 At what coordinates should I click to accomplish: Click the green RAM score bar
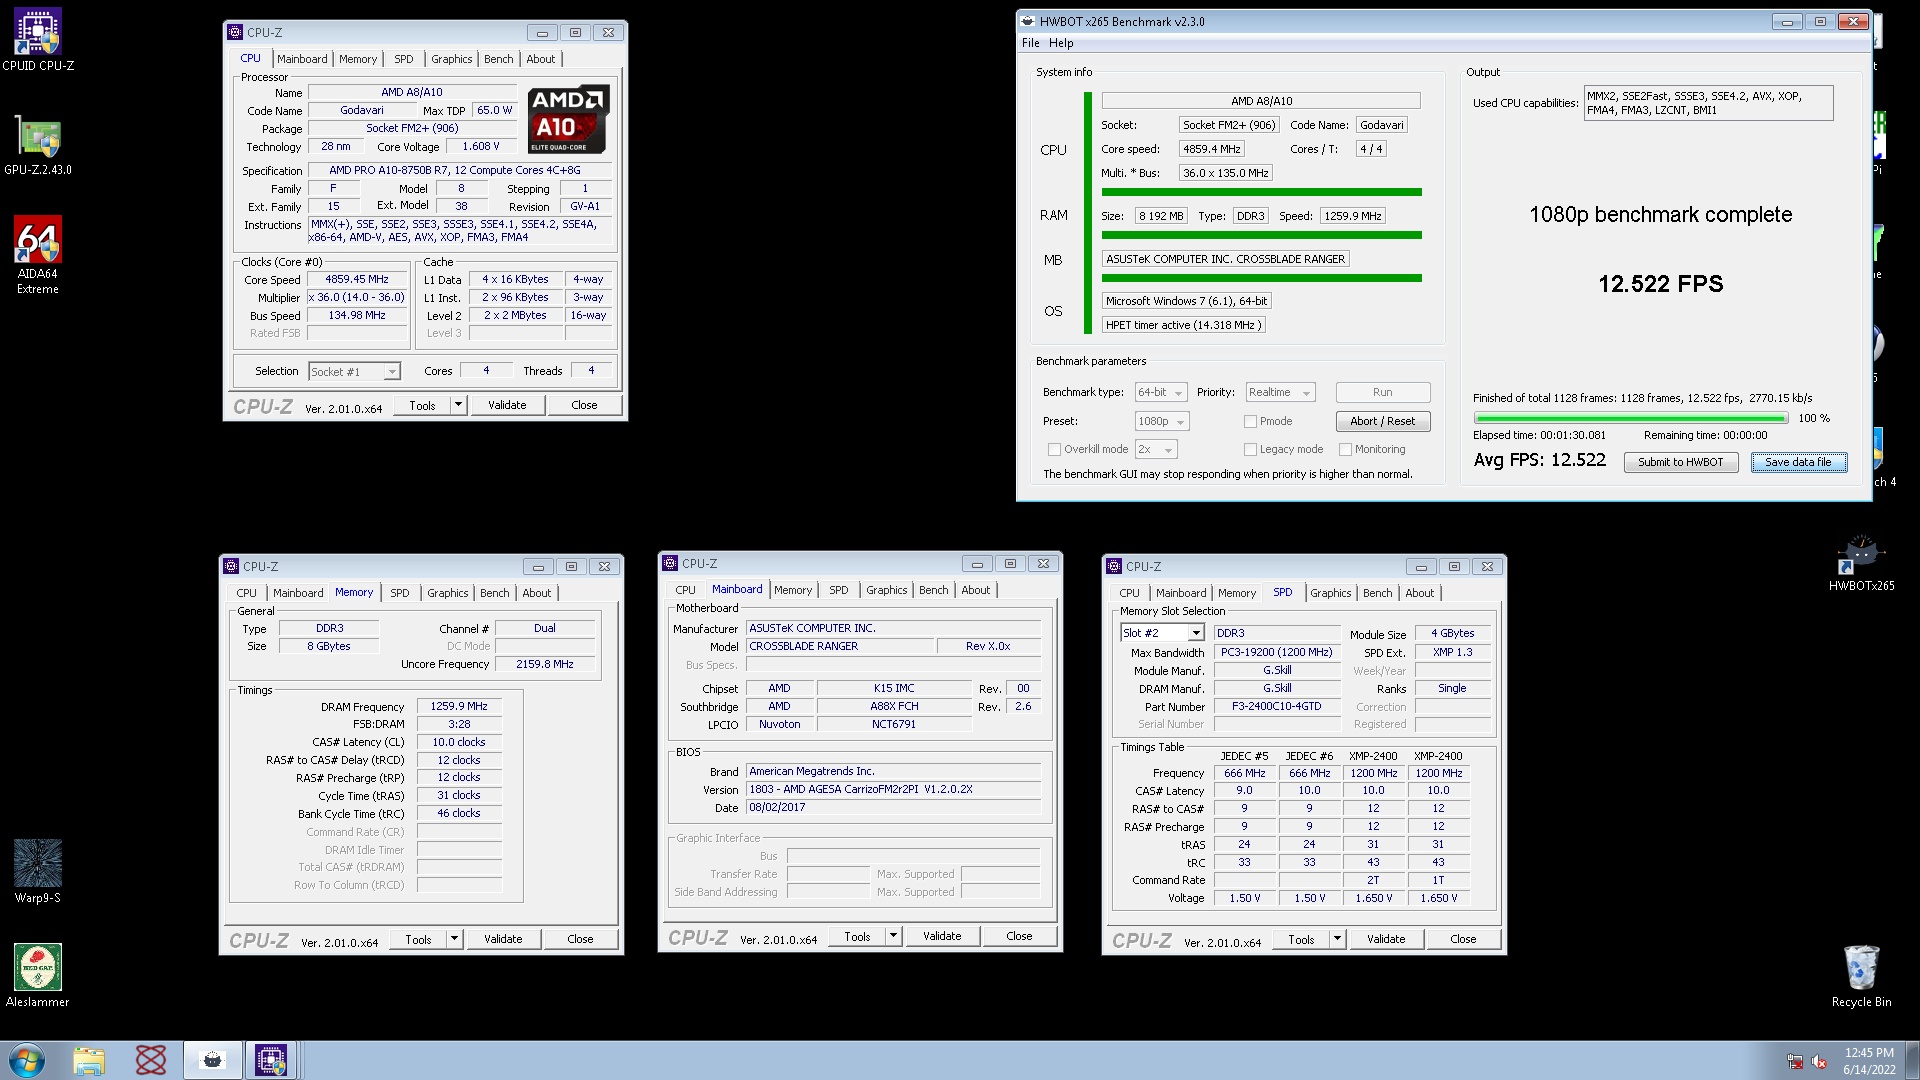(1261, 235)
